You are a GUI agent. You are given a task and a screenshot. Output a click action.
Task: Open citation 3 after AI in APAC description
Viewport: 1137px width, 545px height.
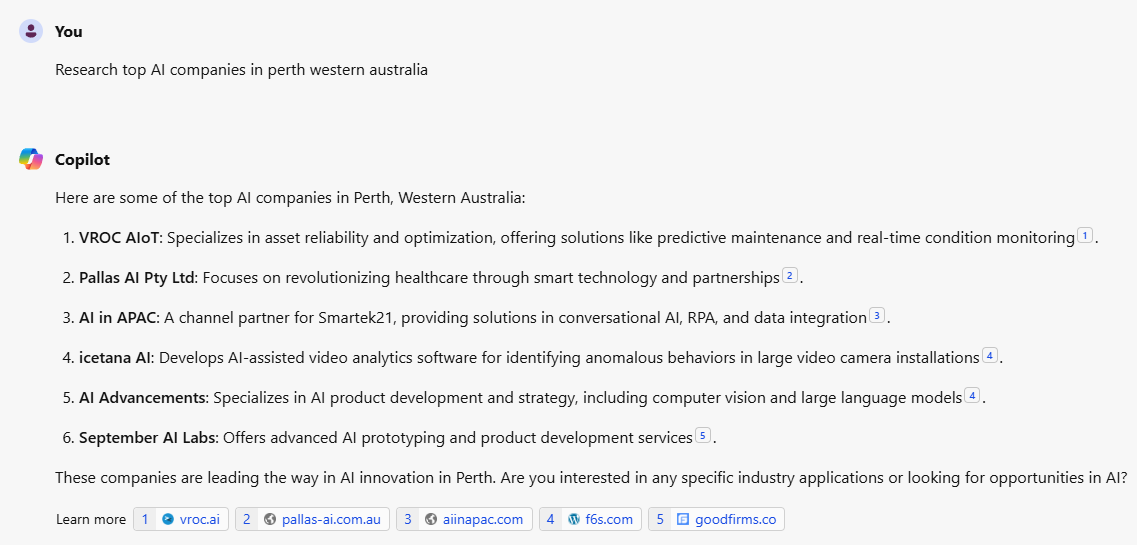click(x=877, y=315)
